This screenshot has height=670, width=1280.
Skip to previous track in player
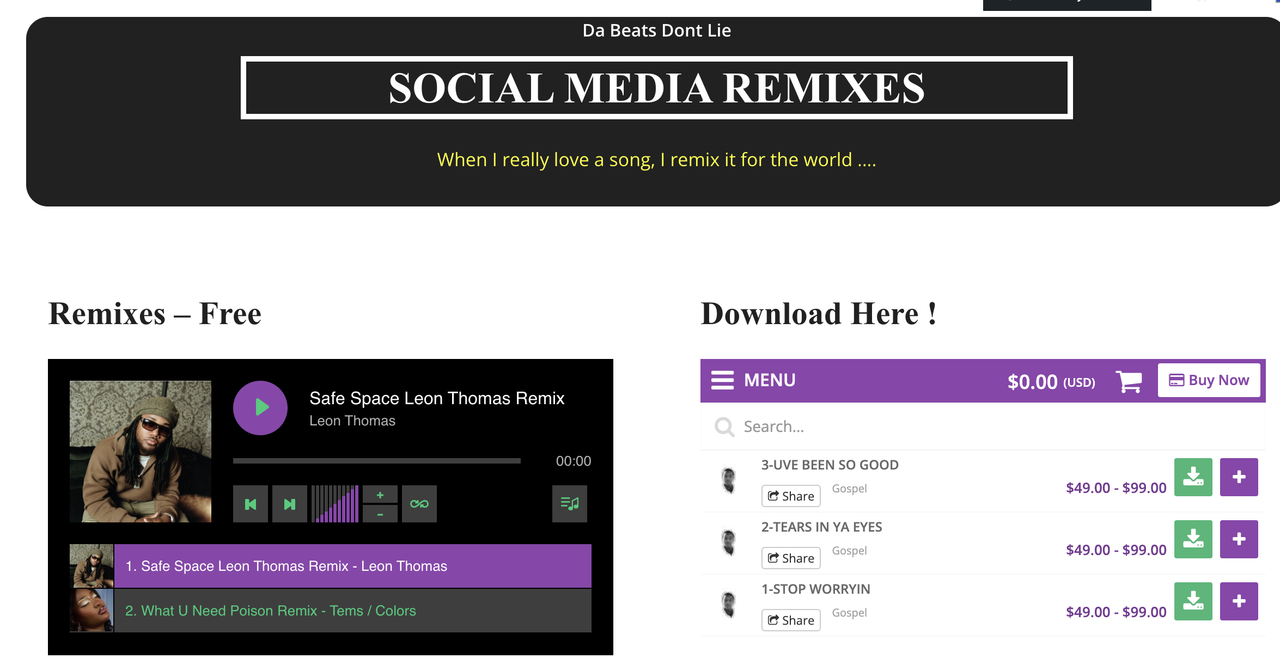tap(250, 504)
